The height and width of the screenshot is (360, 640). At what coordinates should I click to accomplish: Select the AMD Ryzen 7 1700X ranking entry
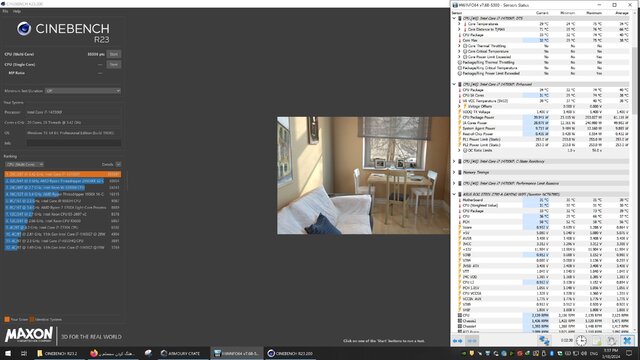(63, 207)
